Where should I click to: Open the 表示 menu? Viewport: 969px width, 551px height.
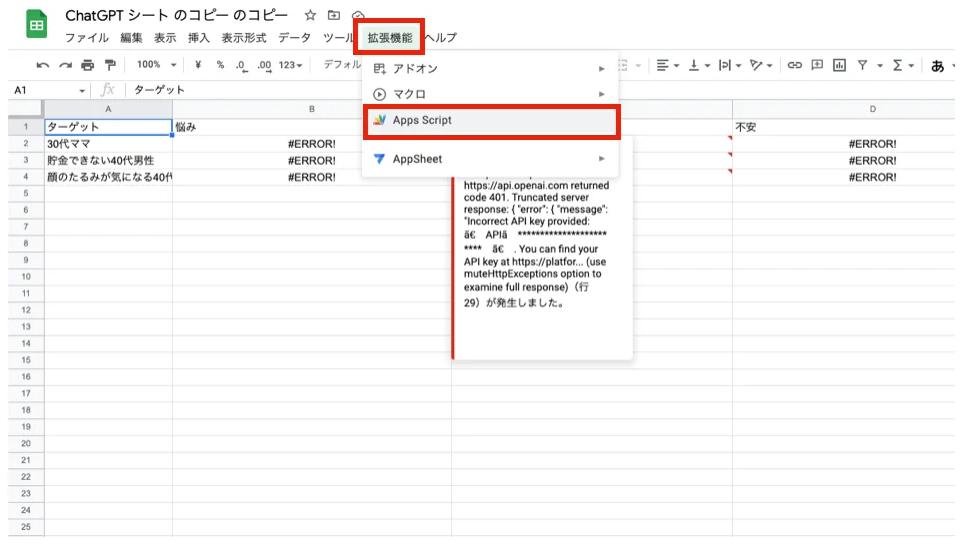165,38
